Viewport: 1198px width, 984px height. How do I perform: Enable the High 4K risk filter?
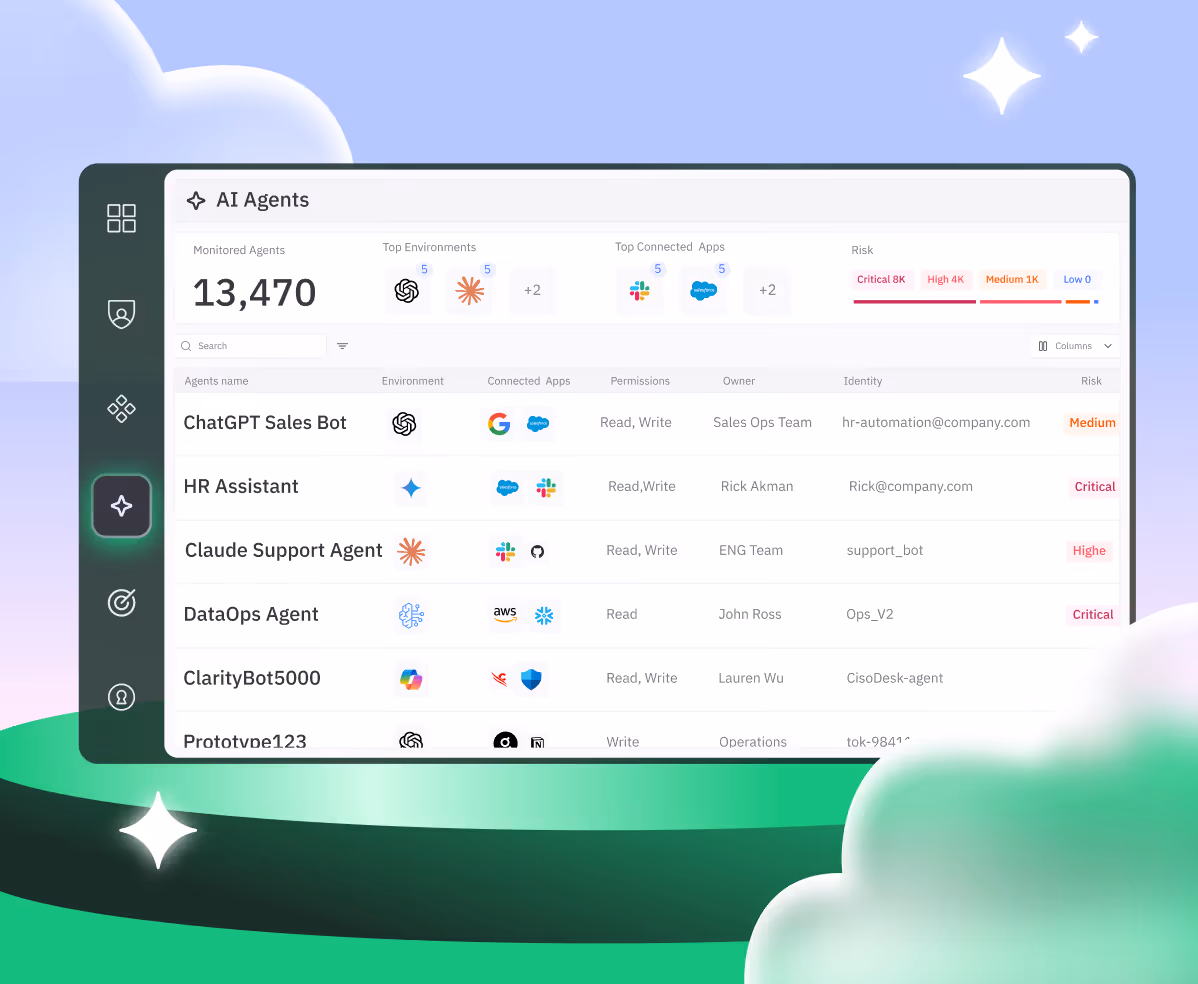click(945, 279)
